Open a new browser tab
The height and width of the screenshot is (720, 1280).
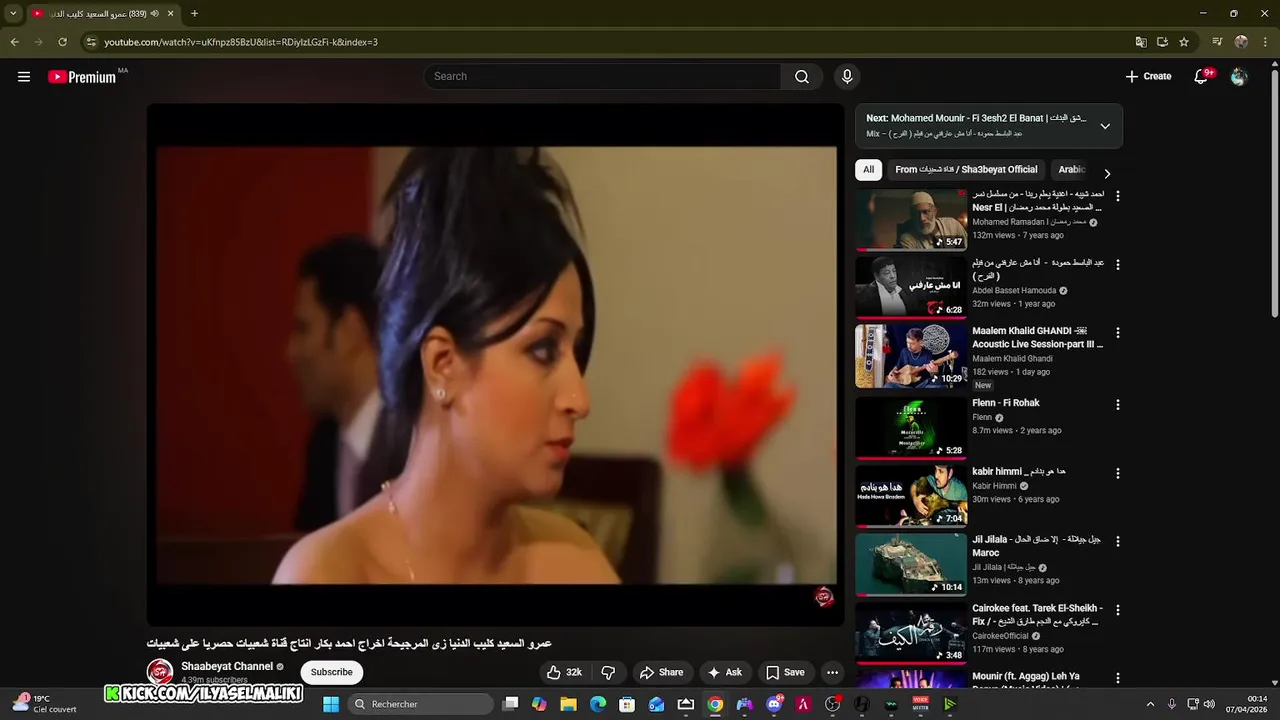(x=194, y=13)
